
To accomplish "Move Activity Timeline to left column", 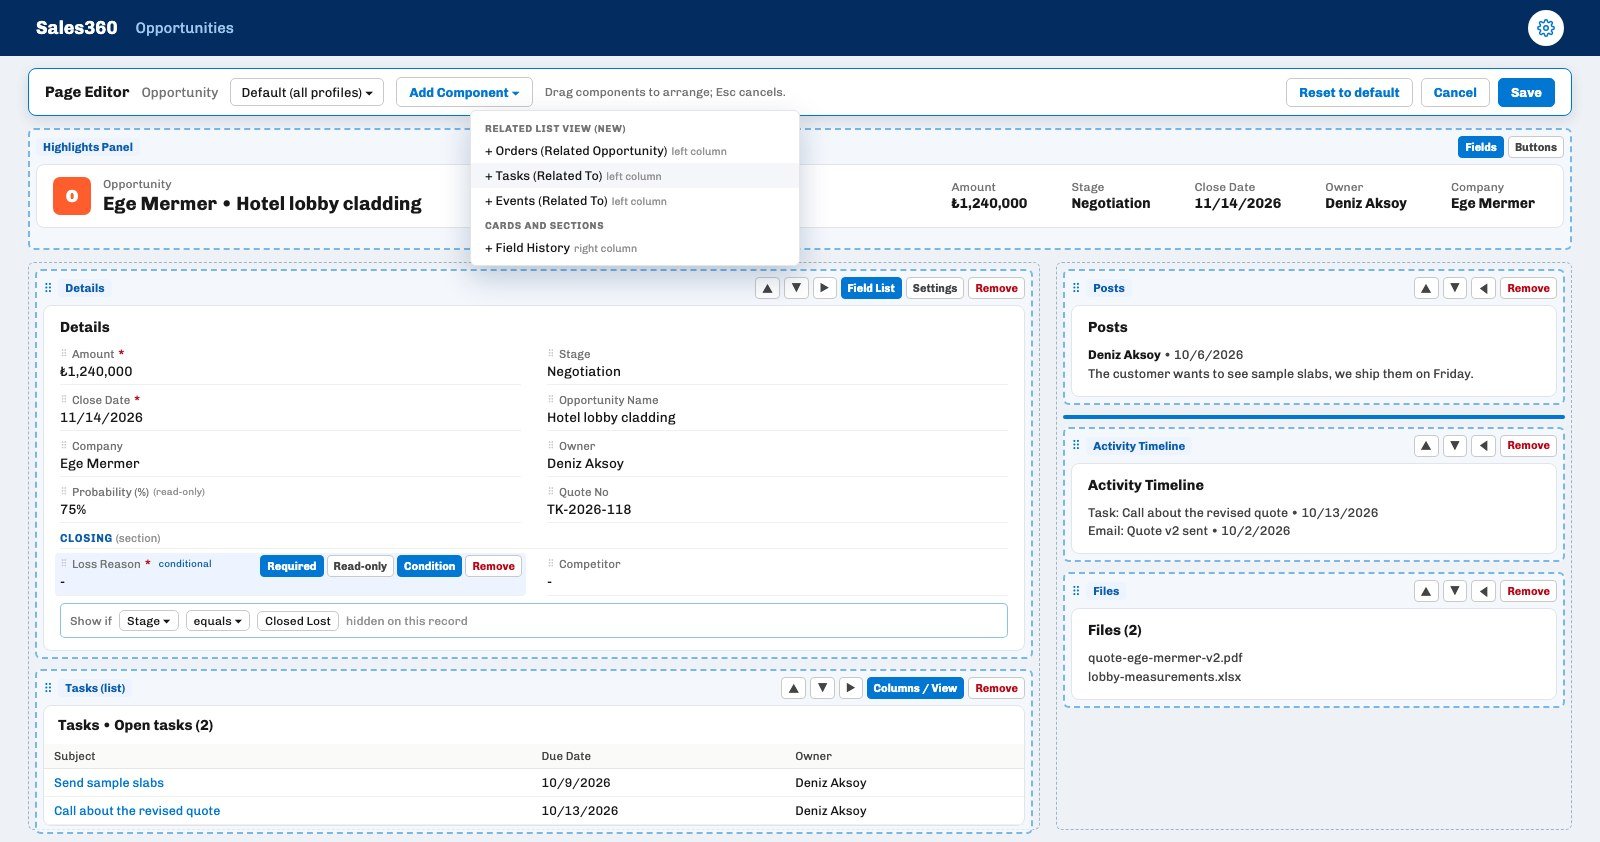I will click(1484, 446).
